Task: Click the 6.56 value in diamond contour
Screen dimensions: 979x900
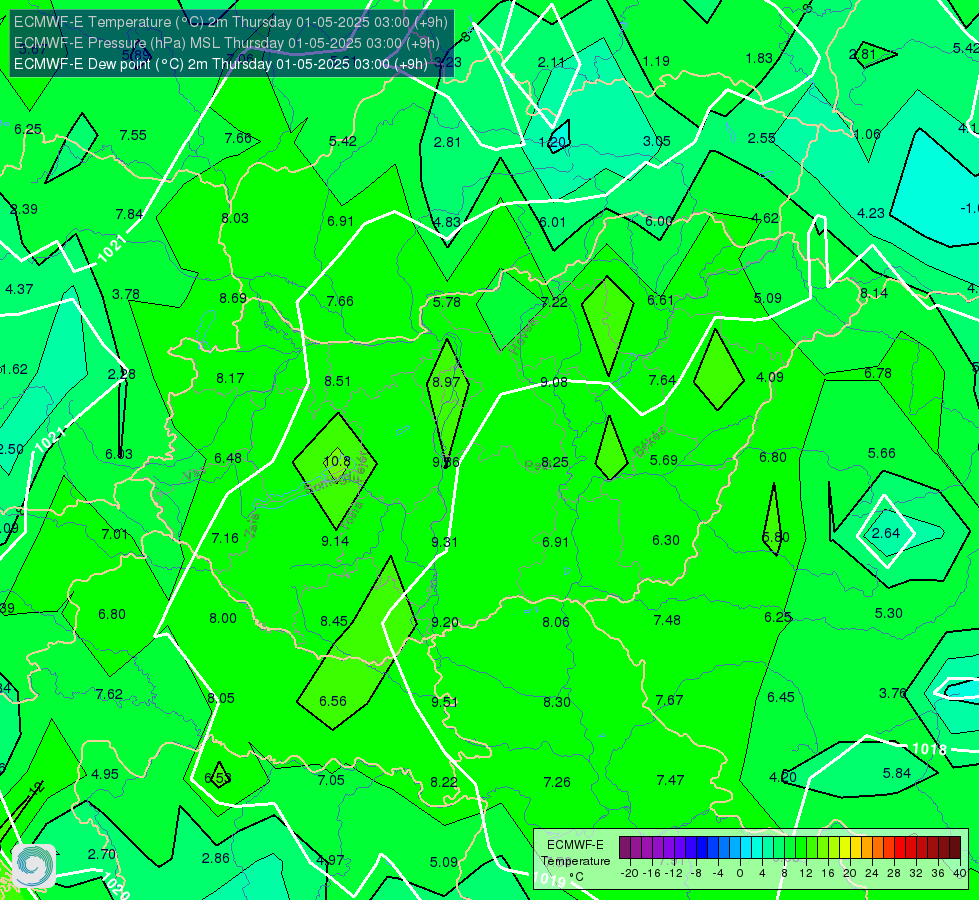Action: 333,701
